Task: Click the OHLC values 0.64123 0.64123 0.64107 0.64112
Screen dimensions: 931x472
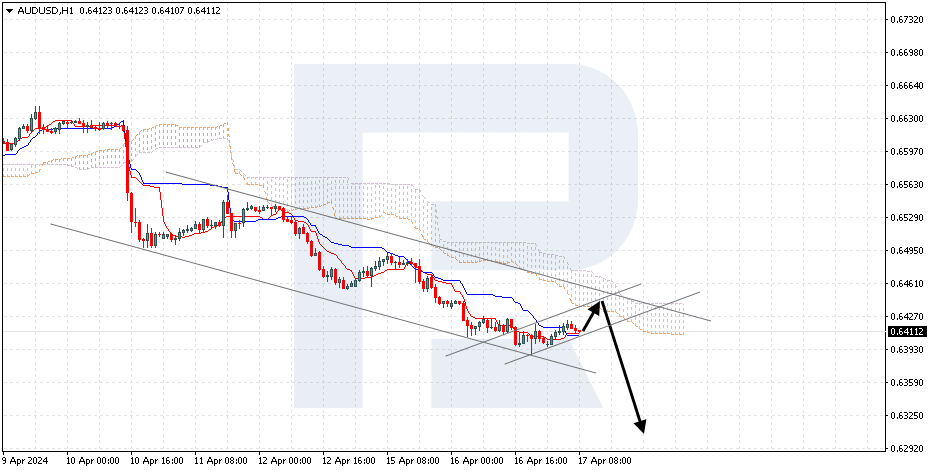Action: point(150,11)
